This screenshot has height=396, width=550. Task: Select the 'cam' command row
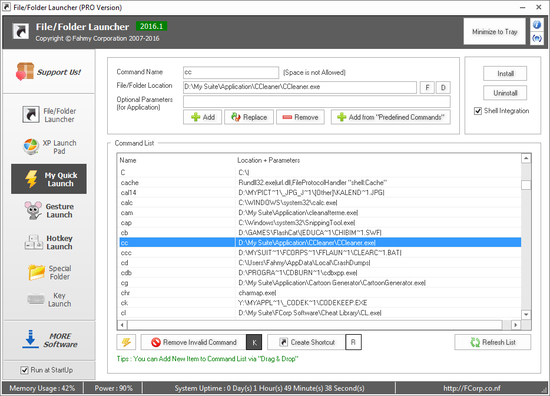[320, 213]
